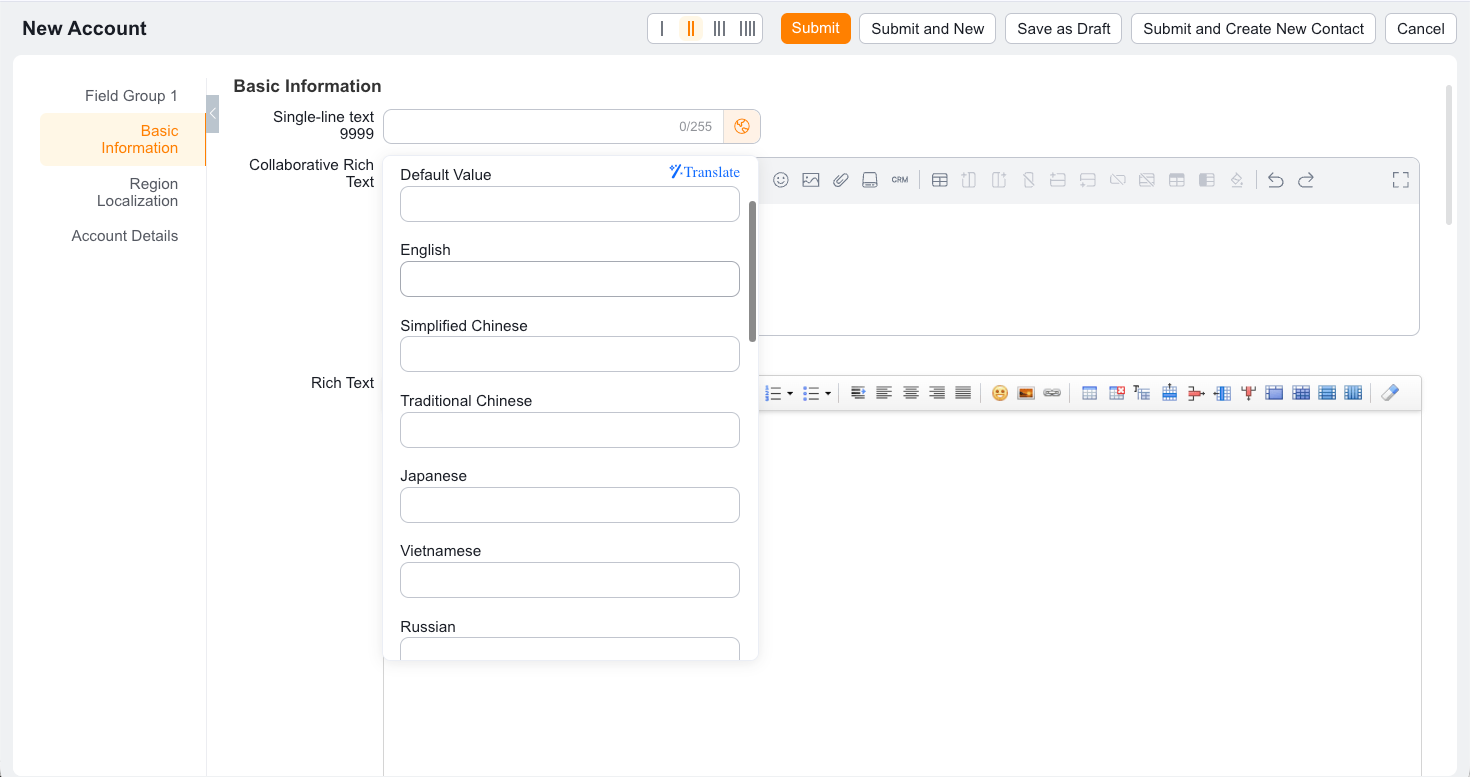Screen dimensions: 1470x777
Task: Cancel the new account form
Action: click(1420, 28)
